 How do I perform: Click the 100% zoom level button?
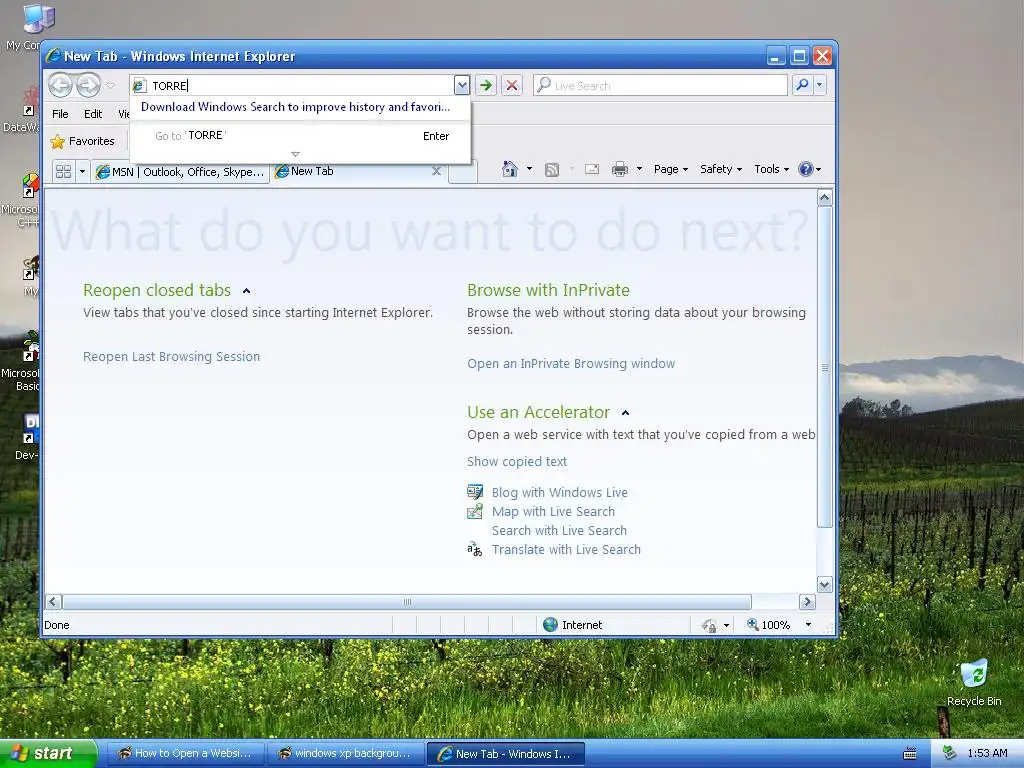(x=769, y=625)
